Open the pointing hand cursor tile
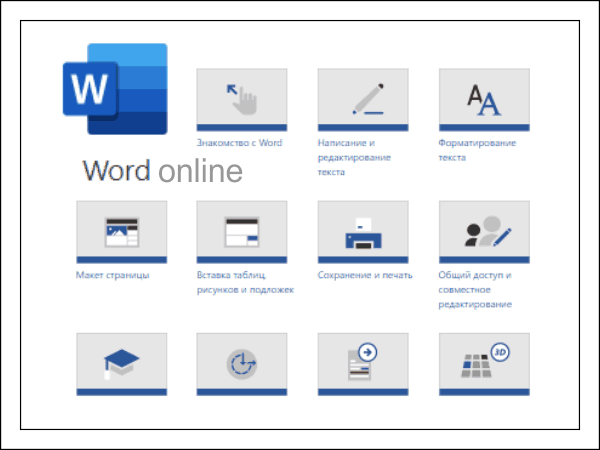Image resolution: width=600 pixels, height=450 pixels. (242, 99)
